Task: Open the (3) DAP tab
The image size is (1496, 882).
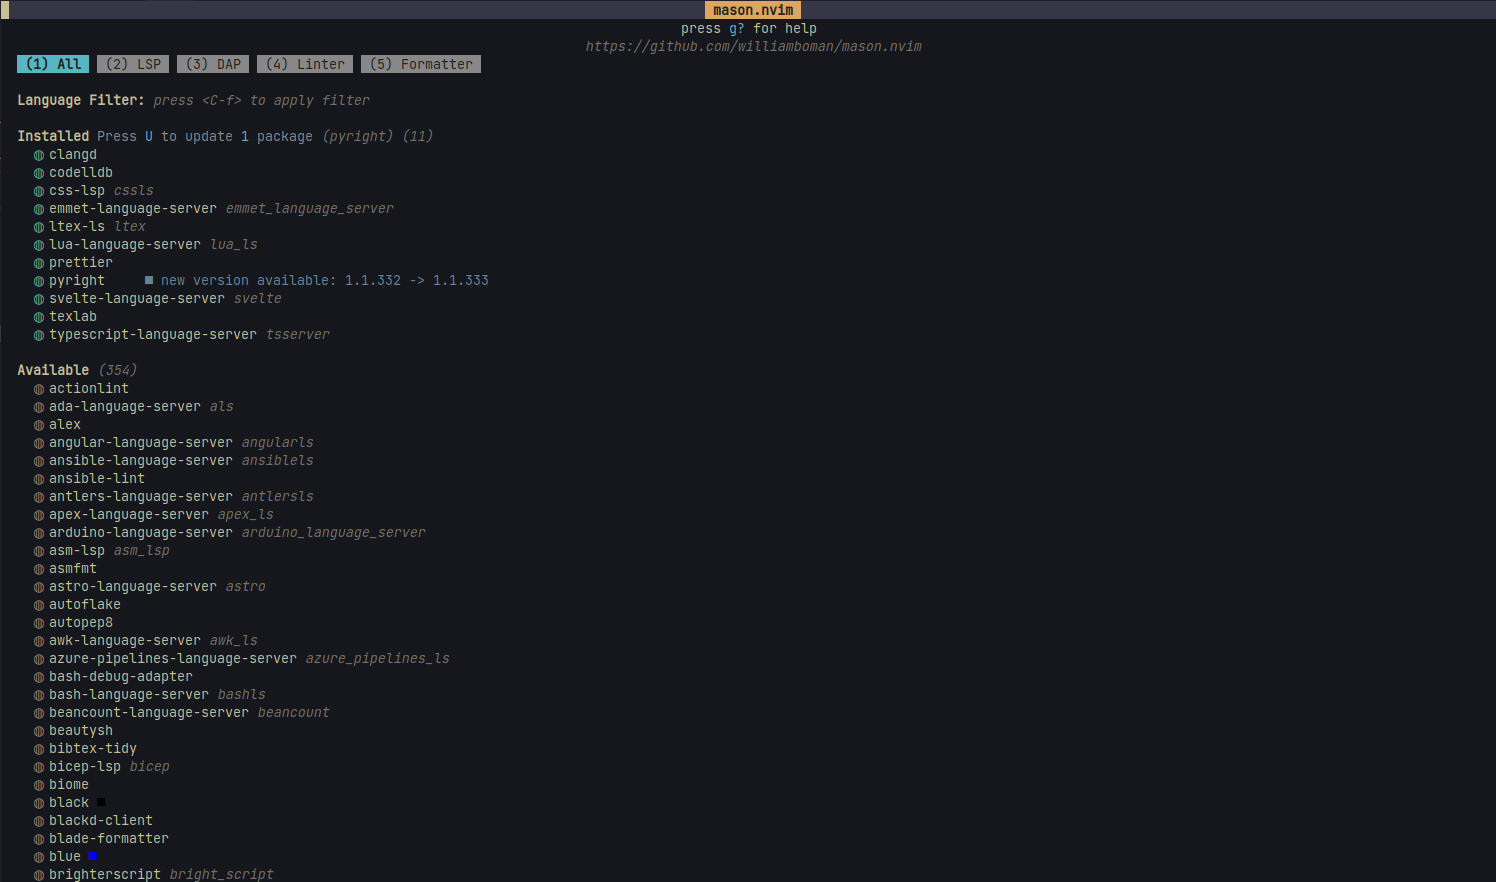Action: point(213,64)
